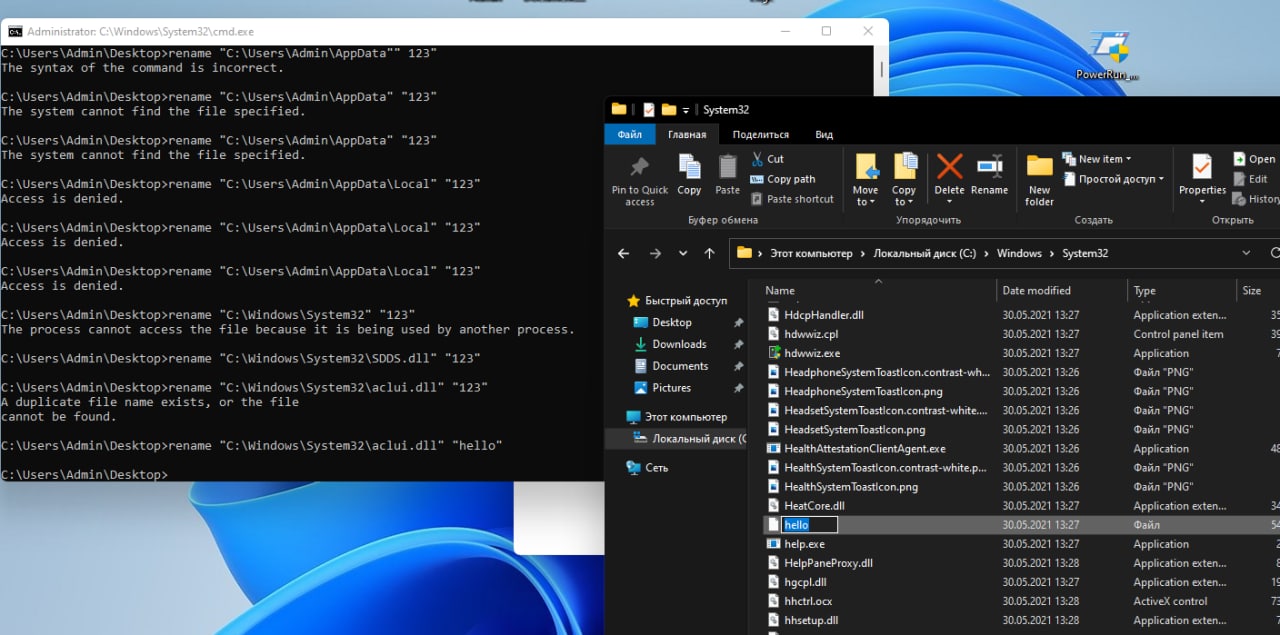
Task: Click folder icon in Explorer title bar
Action: point(619,109)
